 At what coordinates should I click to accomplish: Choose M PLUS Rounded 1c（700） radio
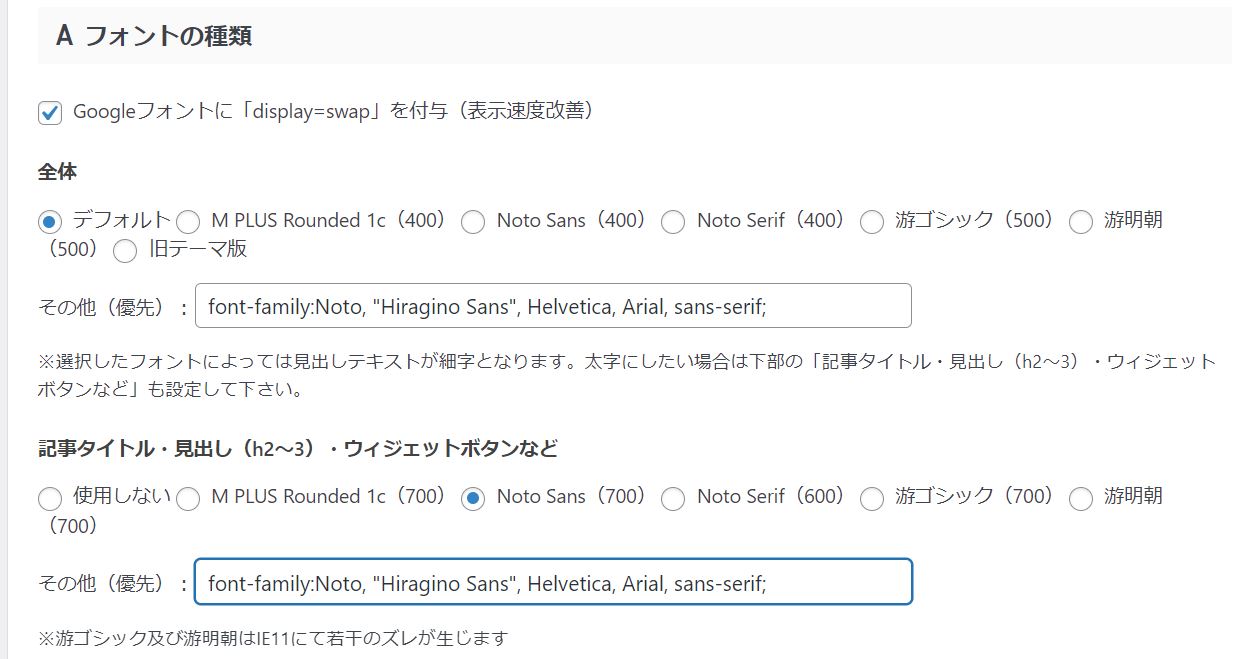pyautogui.click(x=189, y=497)
